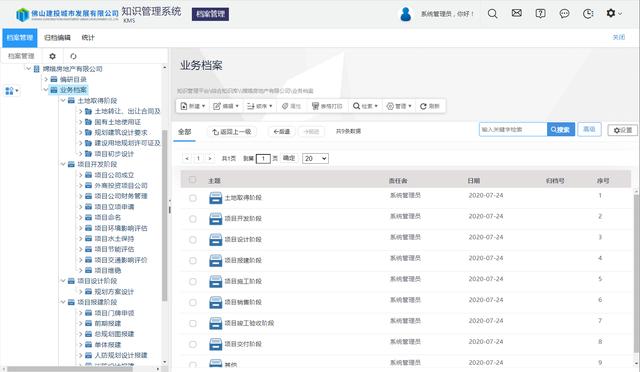Click the gear icon in tree panel header
Screen dimensions: 640x372
(52, 56)
